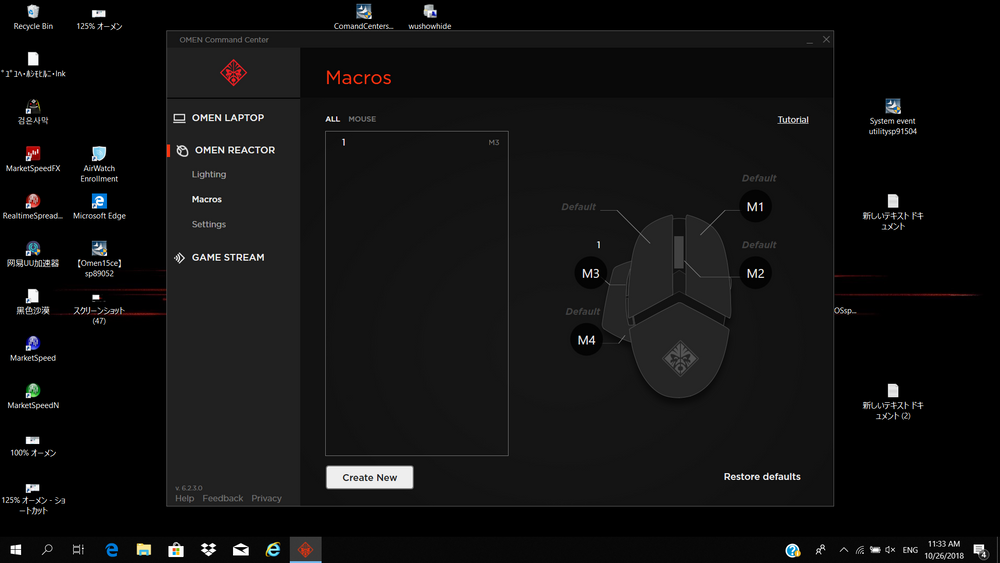
Task: Open Recycle Bin desktop icon
Action: pos(33,17)
